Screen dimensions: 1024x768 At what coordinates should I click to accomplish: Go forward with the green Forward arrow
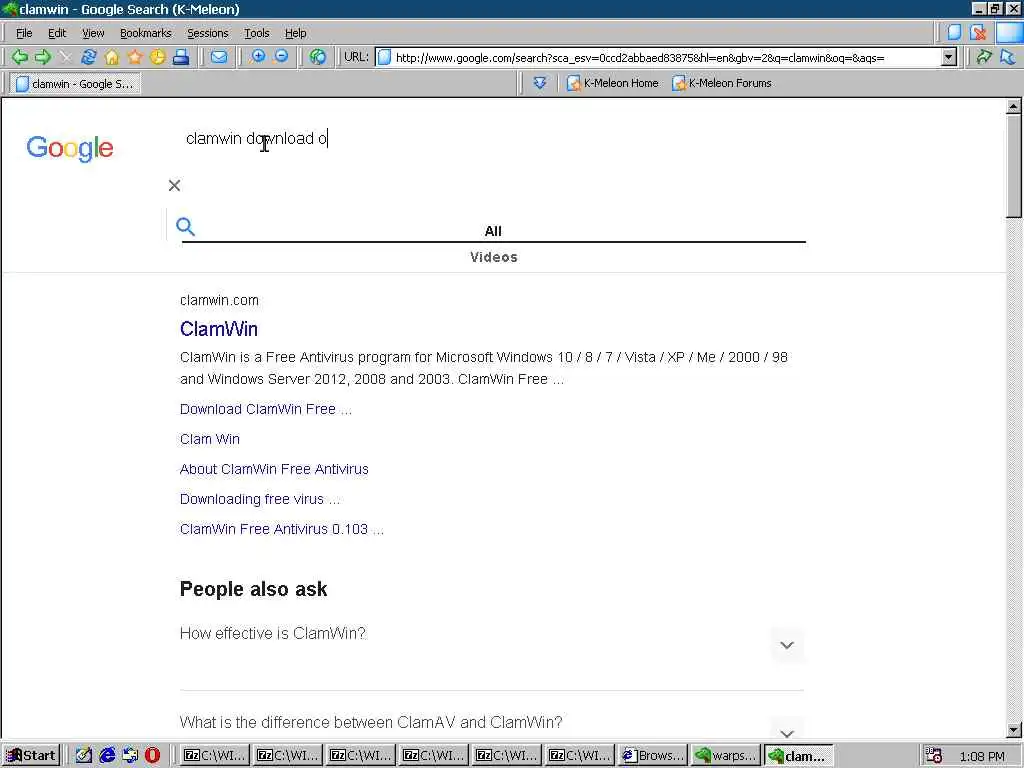coord(43,57)
